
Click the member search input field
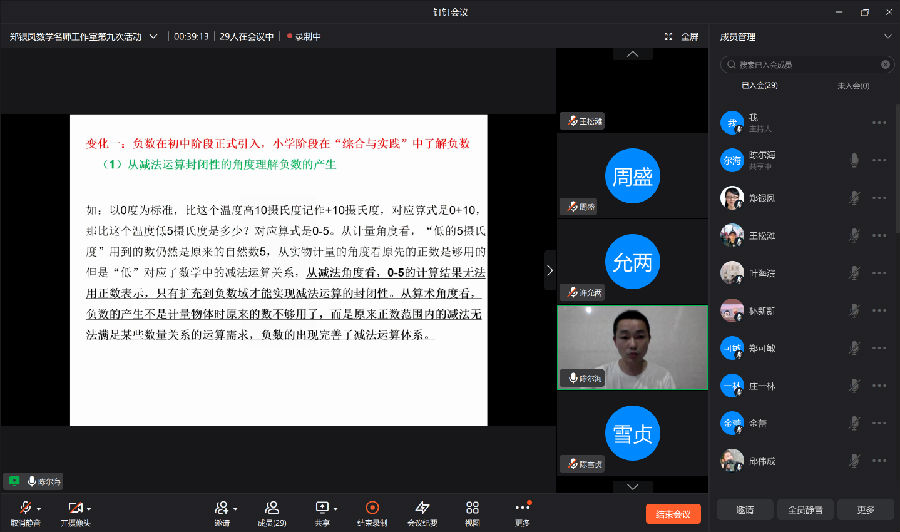(x=805, y=64)
